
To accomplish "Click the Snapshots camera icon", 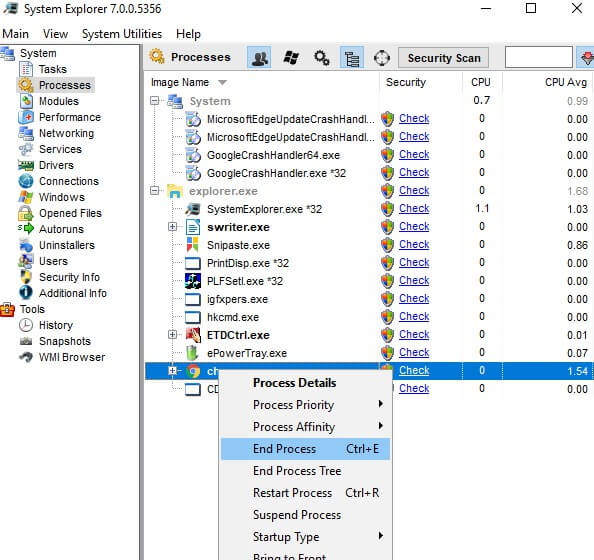I will point(26,341).
